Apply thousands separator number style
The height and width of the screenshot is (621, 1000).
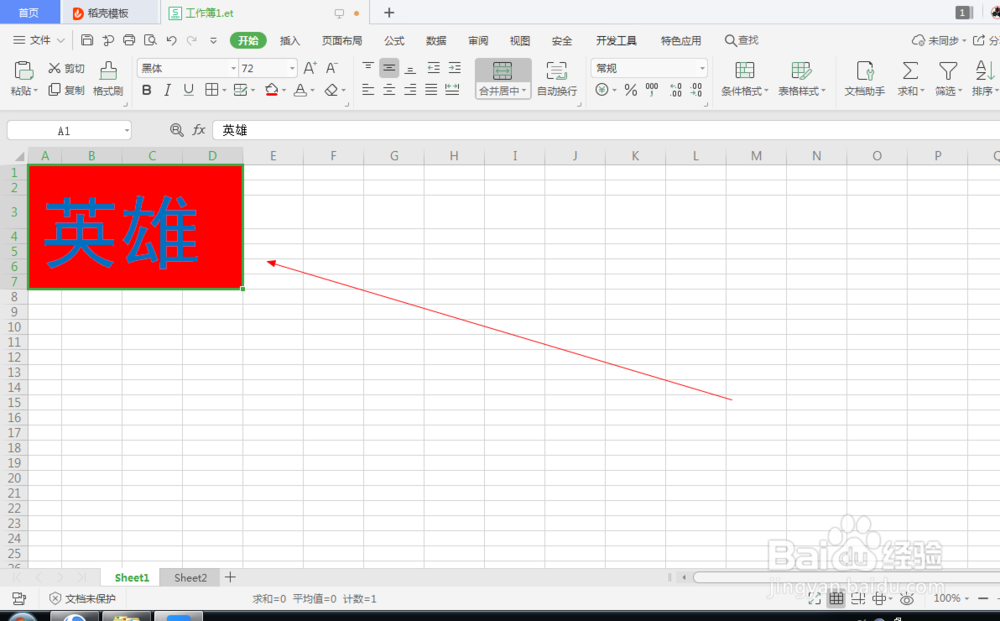[x=652, y=90]
